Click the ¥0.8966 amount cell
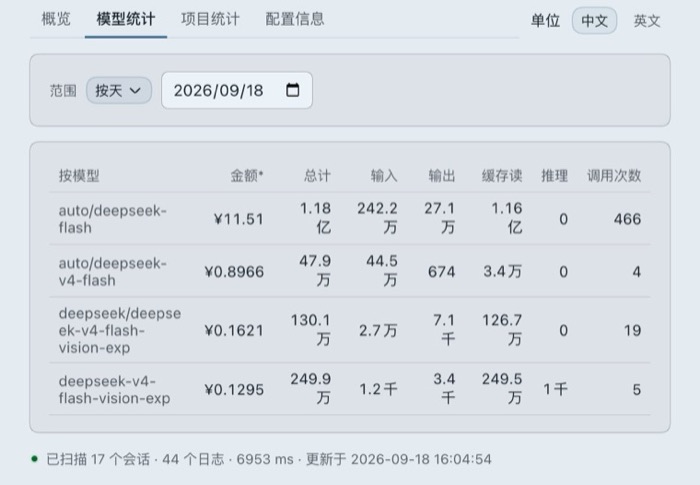The image size is (700, 485). pos(234,272)
